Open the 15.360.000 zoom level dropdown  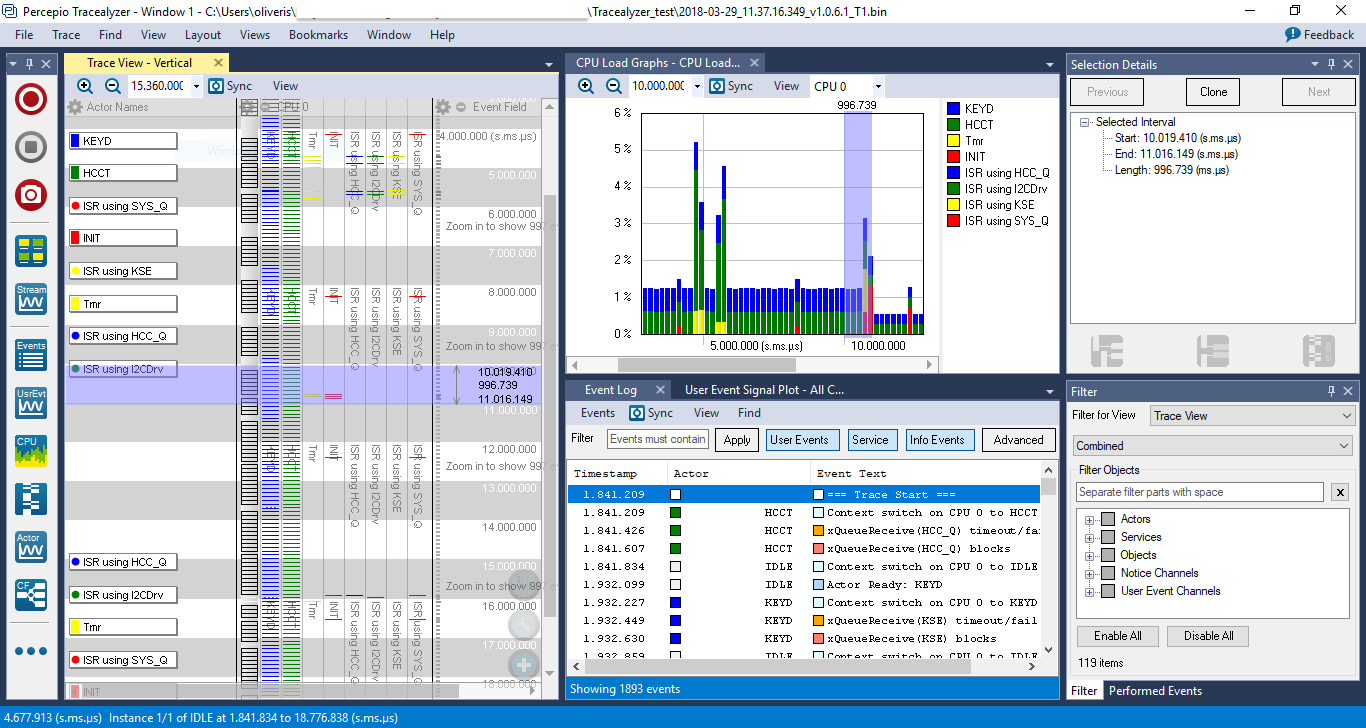(x=196, y=86)
